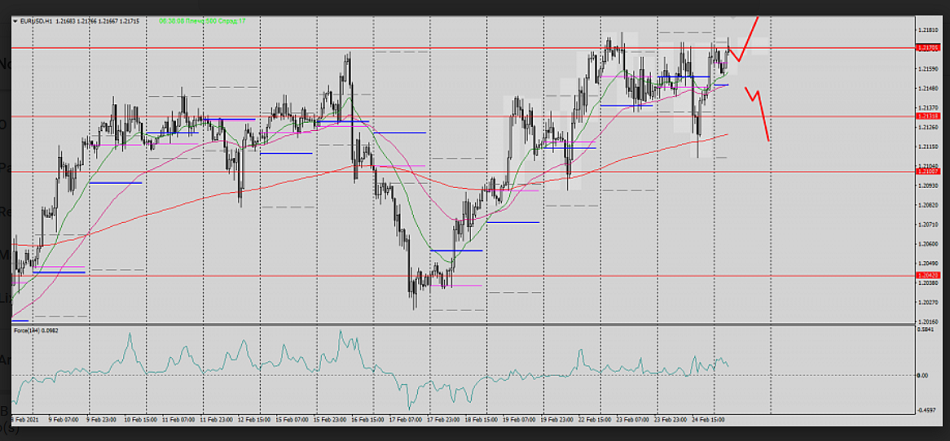Click the 1.21810 value on price scale
950x441 pixels.
[x=926, y=30]
